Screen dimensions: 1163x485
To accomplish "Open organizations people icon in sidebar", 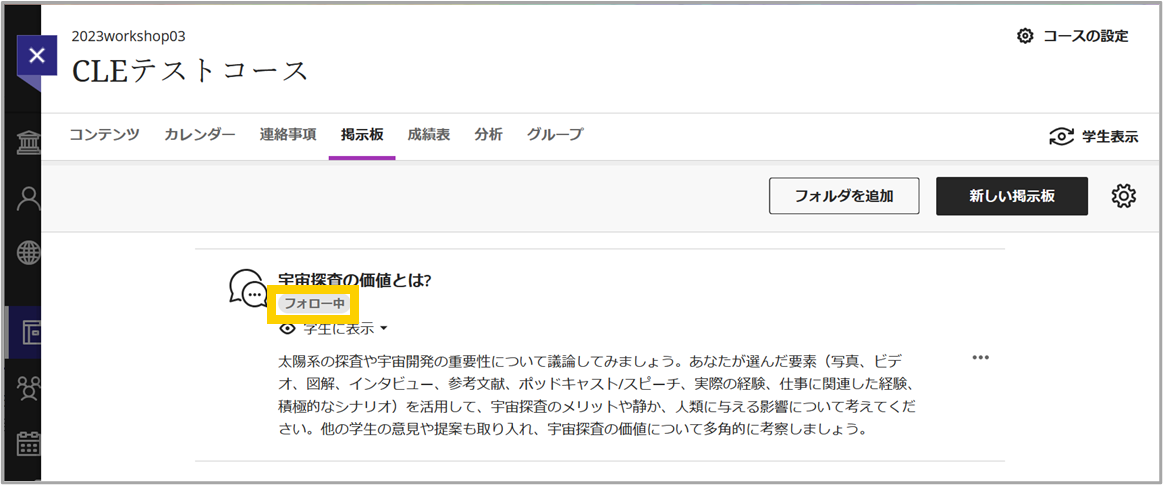I will [x=28, y=389].
